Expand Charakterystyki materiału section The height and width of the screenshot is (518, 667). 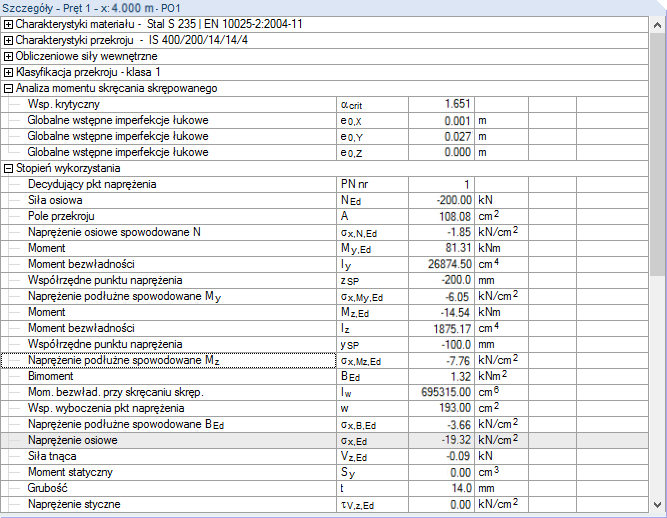click(x=8, y=25)
